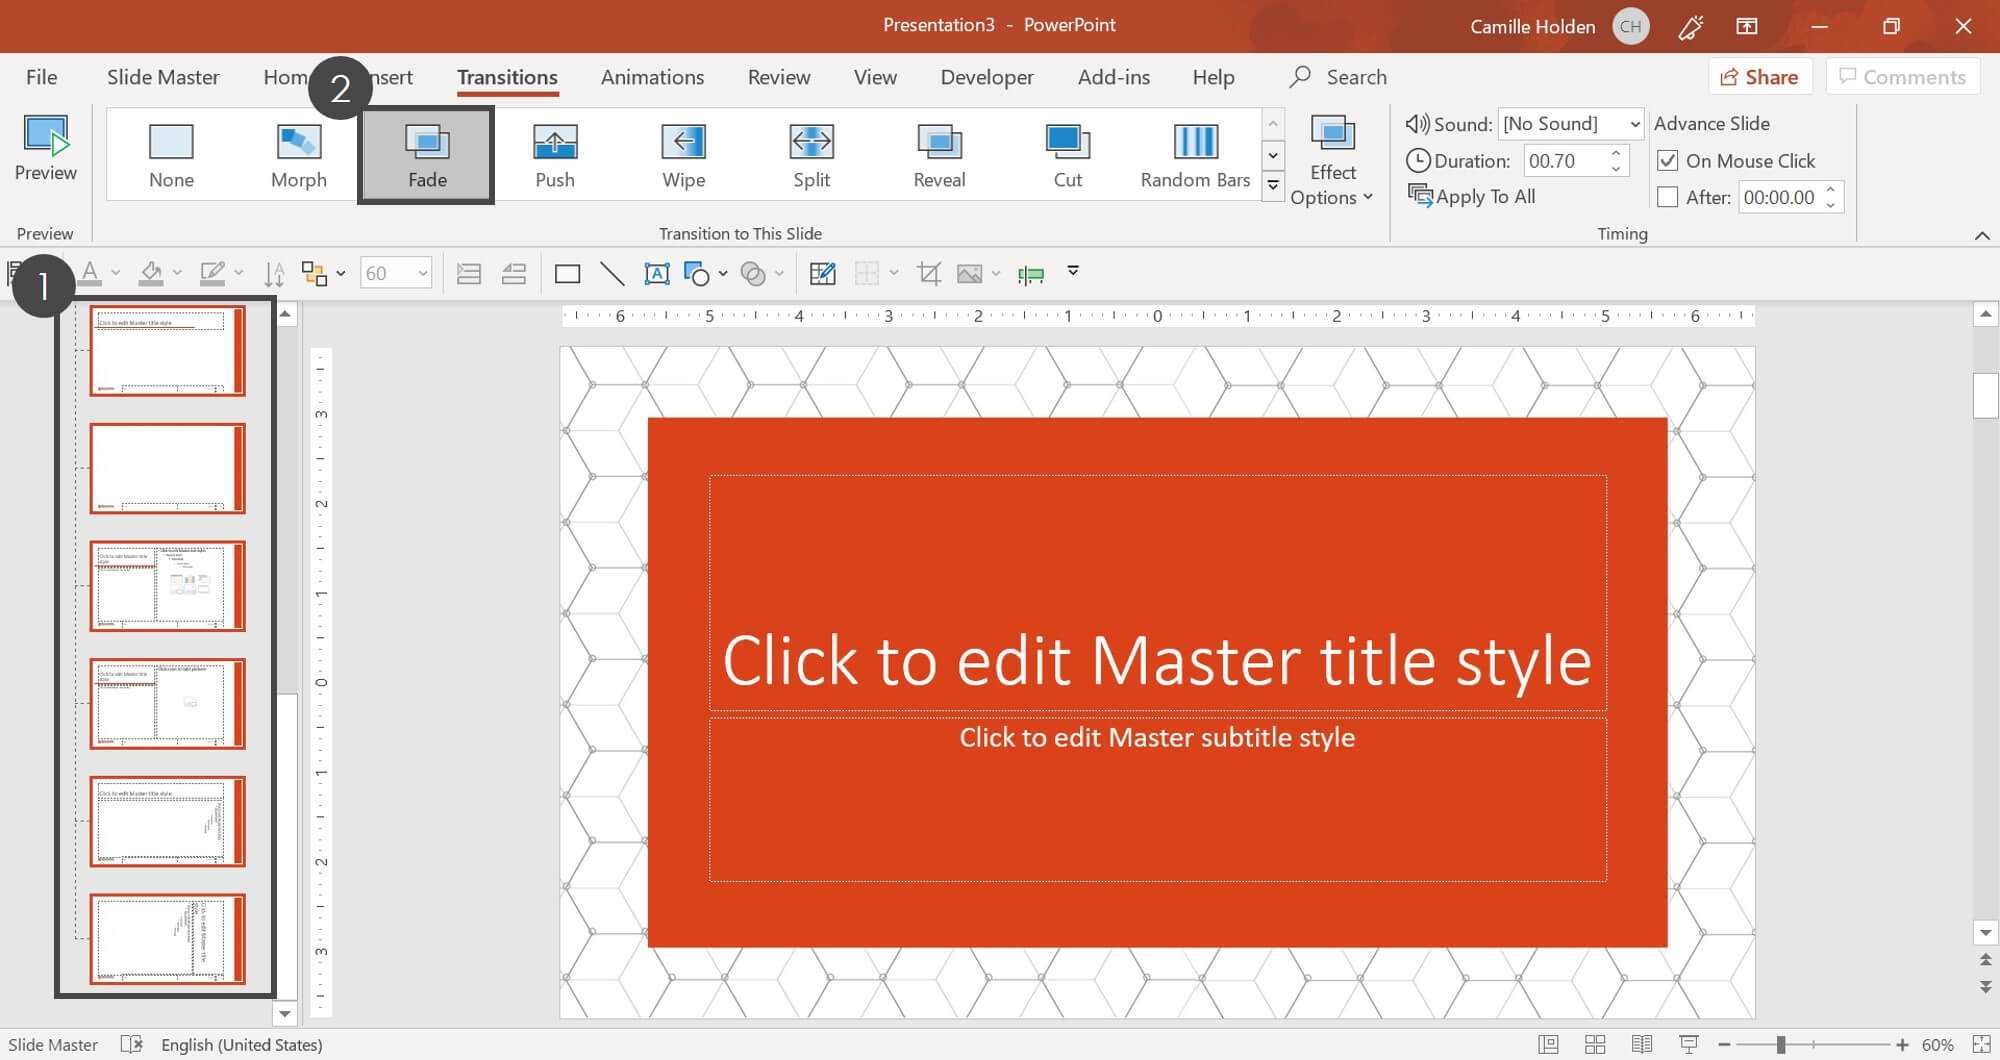Screen dimensions: 2000x1060
Task: Open the Slide Master tab
Action: coord(163,77)
